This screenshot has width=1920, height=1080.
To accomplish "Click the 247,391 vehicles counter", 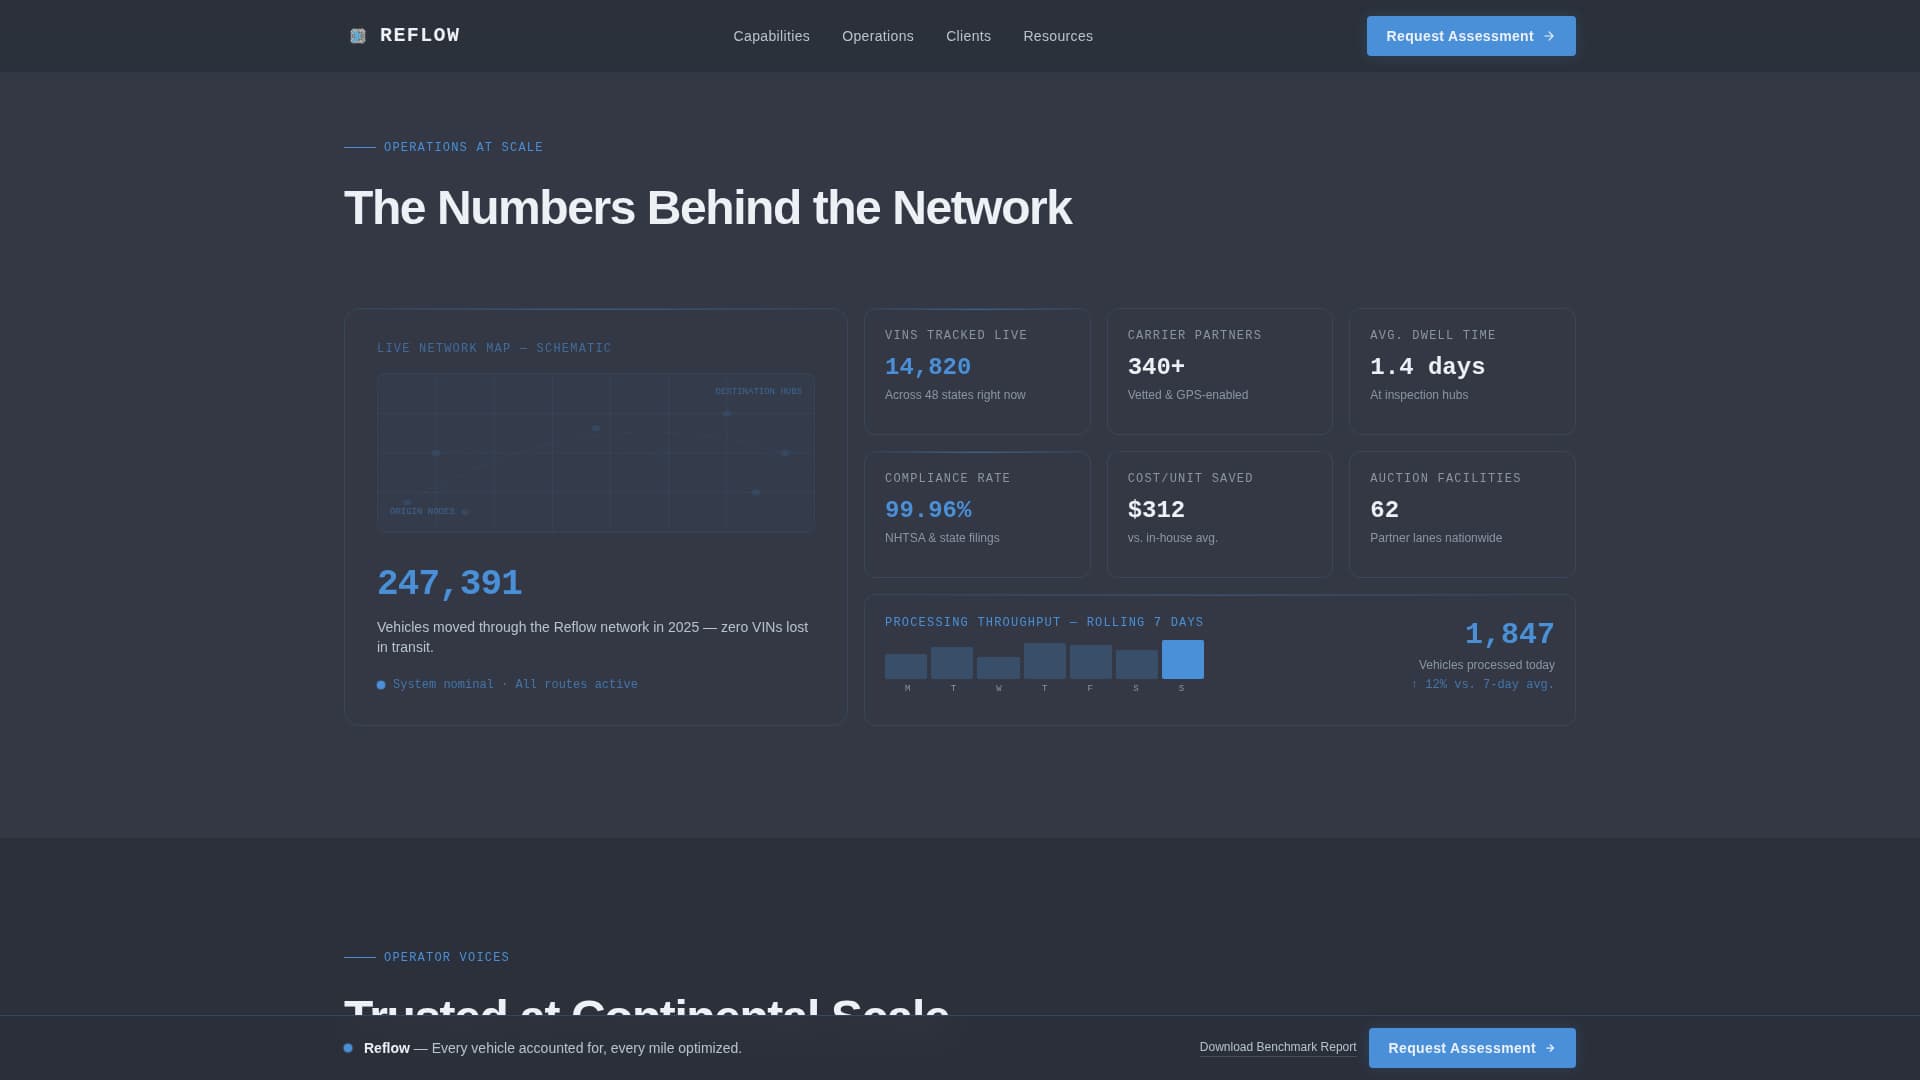I will click(449, 582).
